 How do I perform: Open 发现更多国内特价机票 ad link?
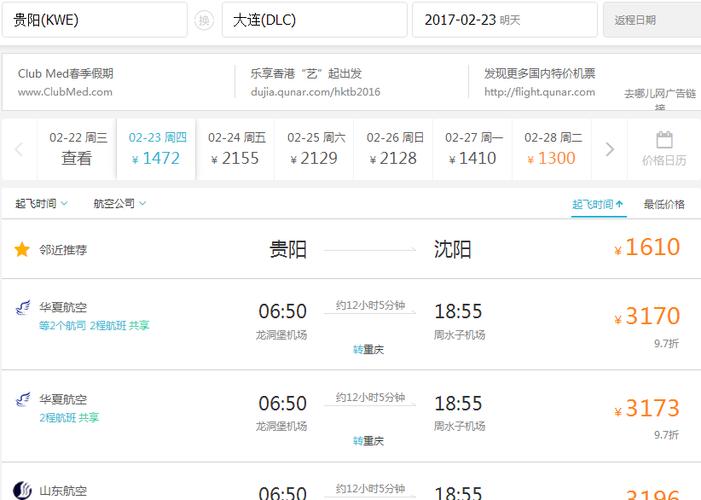[540, 73]
